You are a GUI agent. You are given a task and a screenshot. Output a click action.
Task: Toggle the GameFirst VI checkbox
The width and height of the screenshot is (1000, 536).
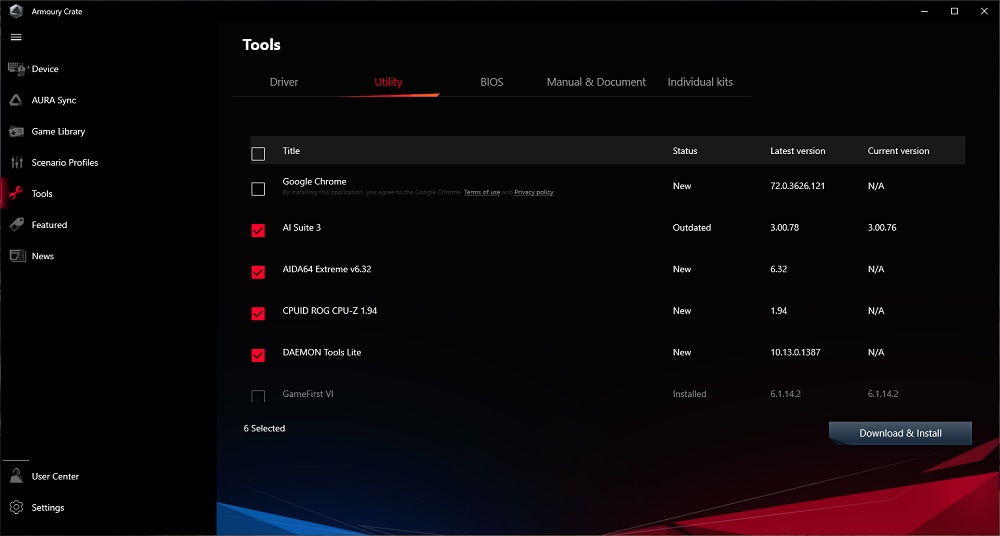pyautogui.click(x=258, y=396)
